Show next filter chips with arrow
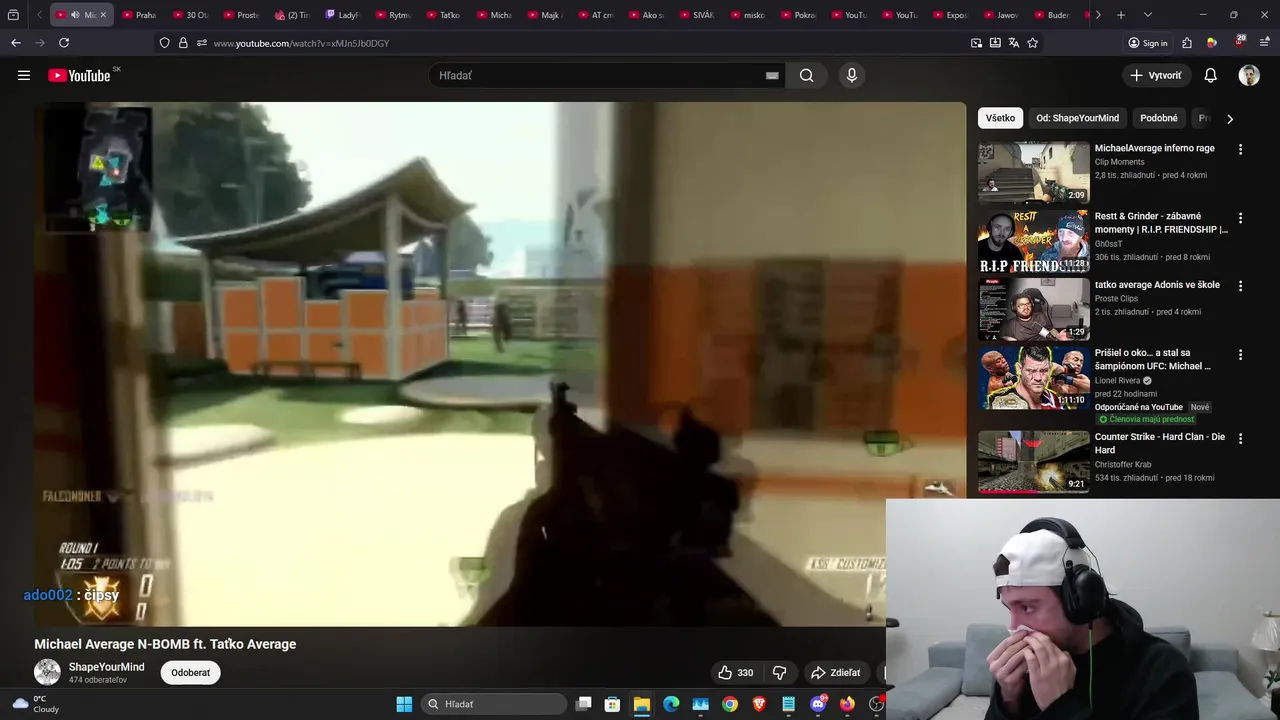Image resolution: width=1280 pixels, height=720 pixels. point(1229,118)
